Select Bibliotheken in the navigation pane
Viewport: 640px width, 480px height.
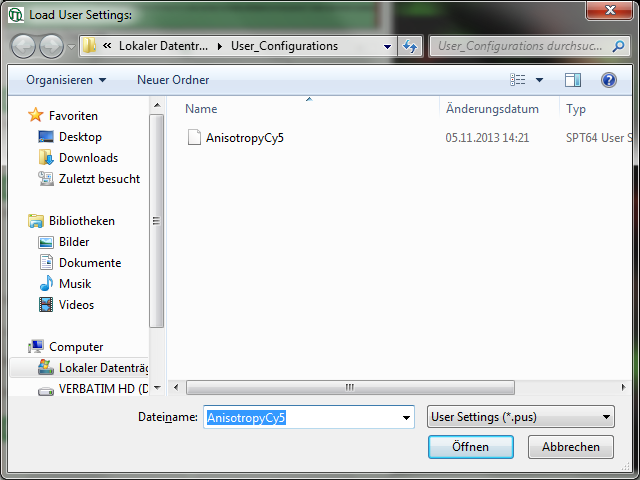click(x=82, y=221)
